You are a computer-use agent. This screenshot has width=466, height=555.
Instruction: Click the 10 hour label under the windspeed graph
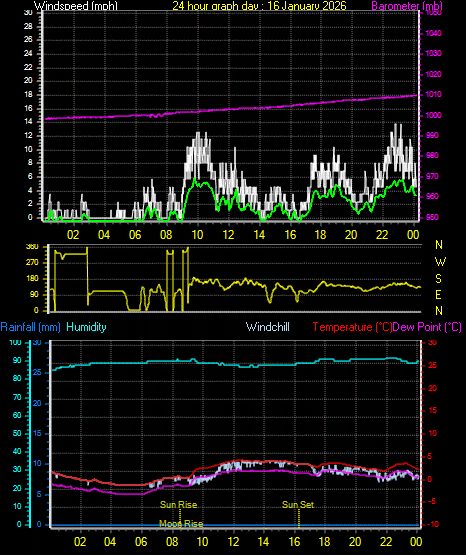(197, 235)
